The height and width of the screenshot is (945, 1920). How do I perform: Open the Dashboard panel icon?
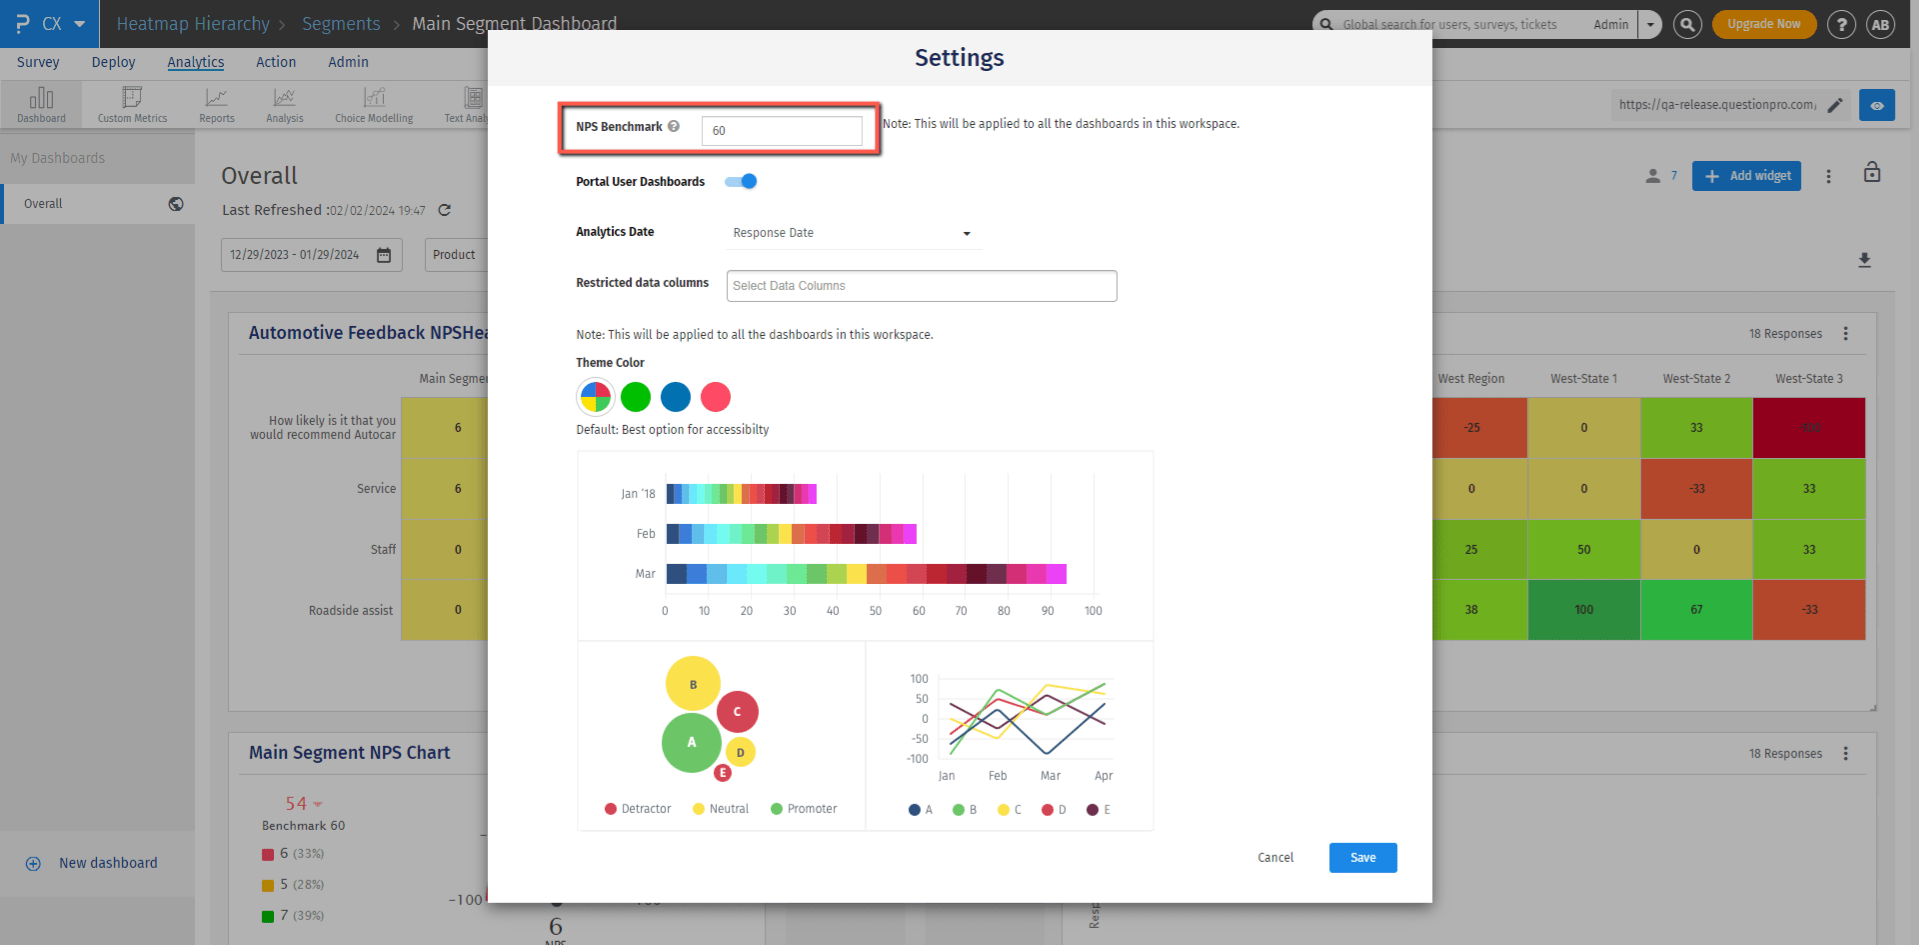click(40, 103)
